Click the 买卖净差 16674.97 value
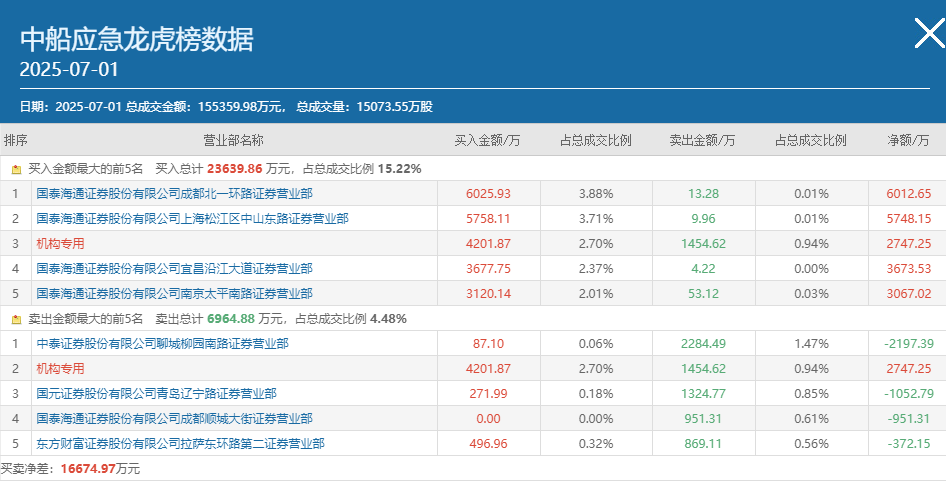 pyautogui.click(x=88, y=469)
